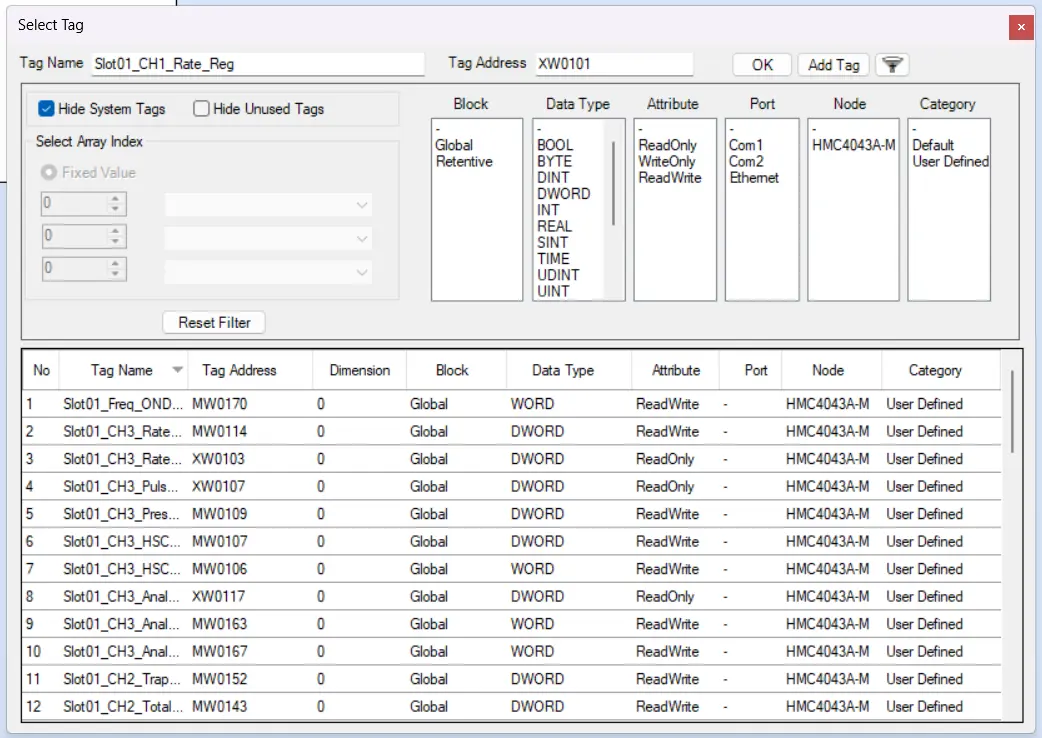Select tag row with address MW0163

[x=512, y=624]
